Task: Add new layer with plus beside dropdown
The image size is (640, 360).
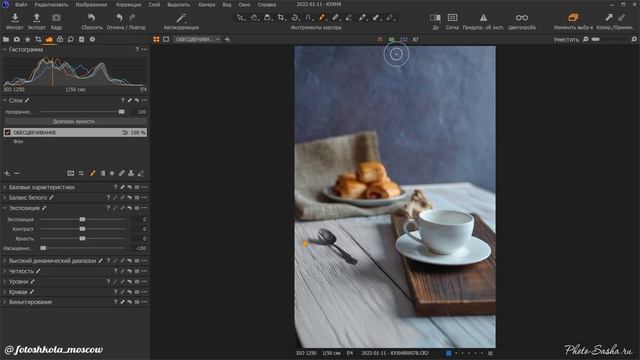Action: click(227, 40)
